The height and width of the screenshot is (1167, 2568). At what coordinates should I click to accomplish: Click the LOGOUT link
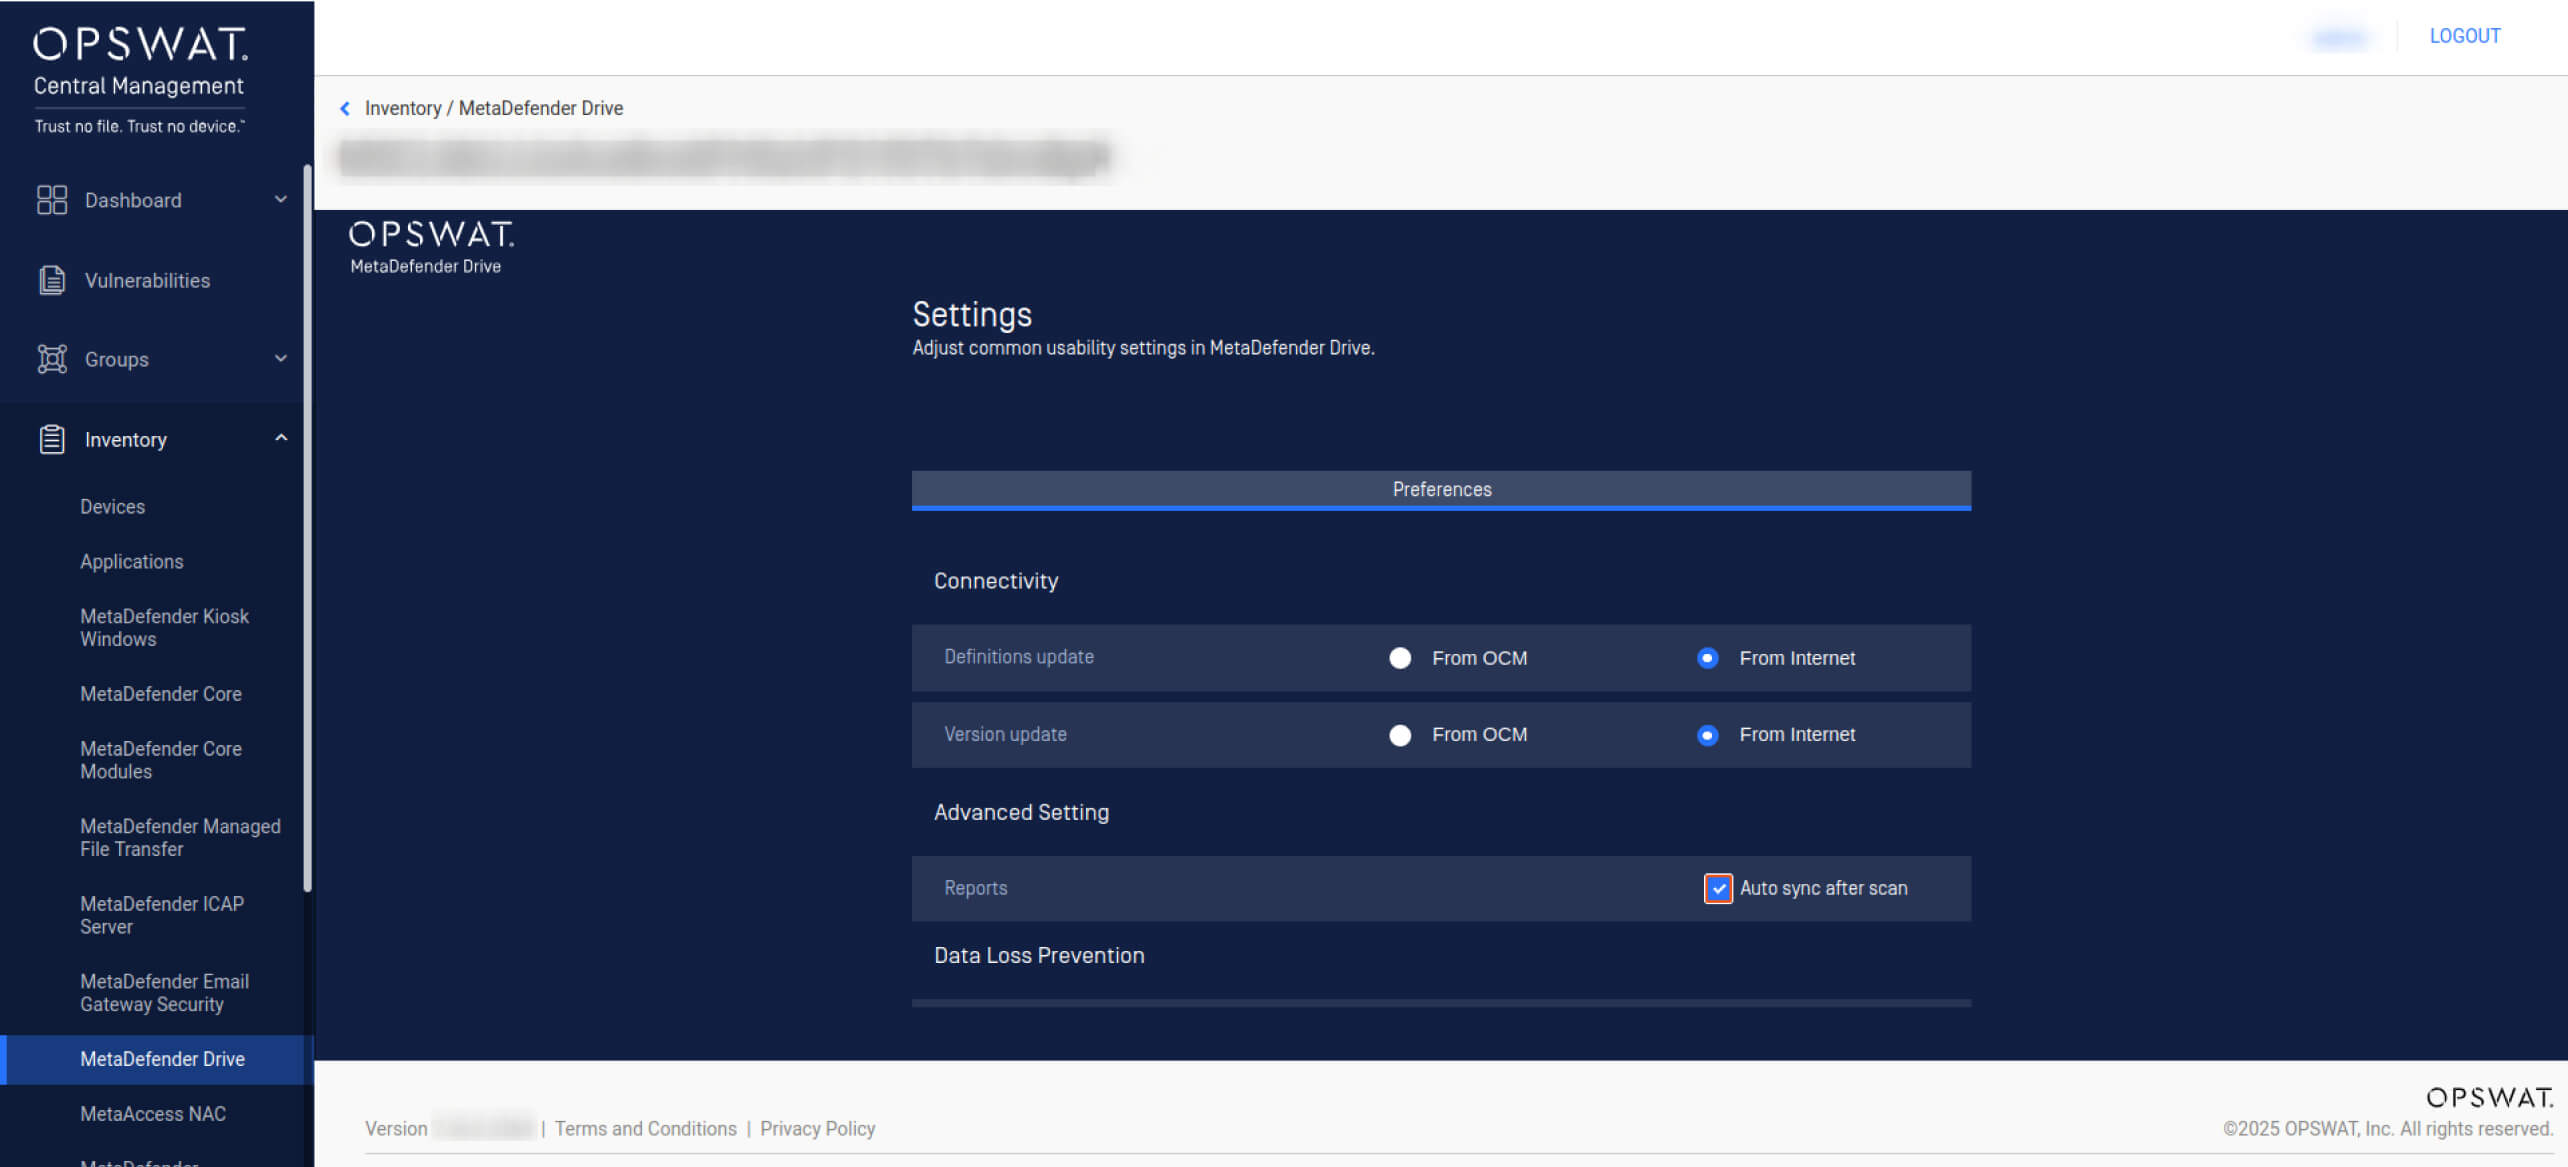point(2464,36)
